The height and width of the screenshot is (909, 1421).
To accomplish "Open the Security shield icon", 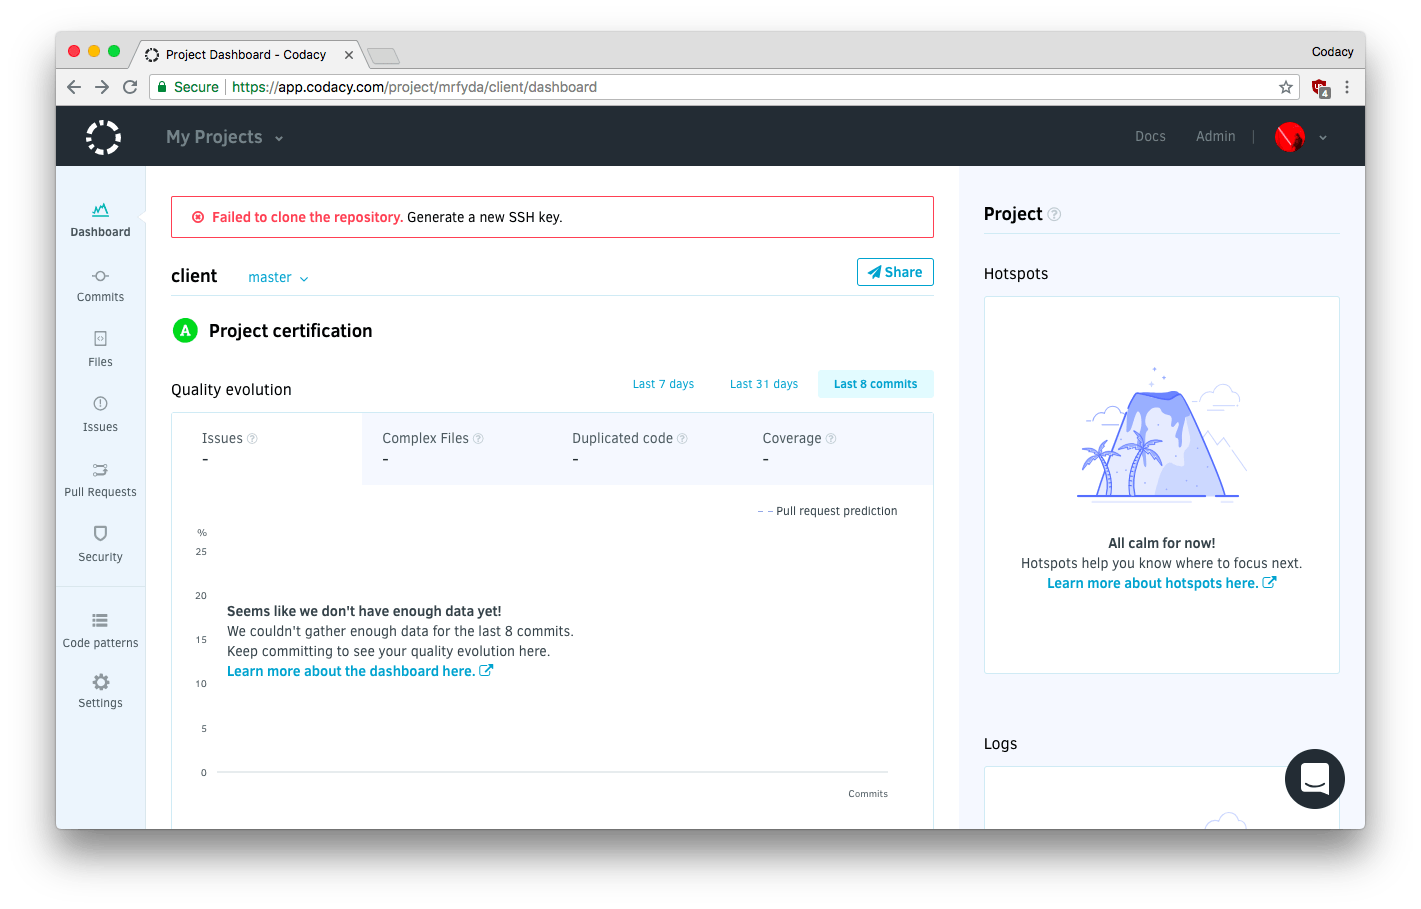I will pyautogui.click(x=100, y=534).
